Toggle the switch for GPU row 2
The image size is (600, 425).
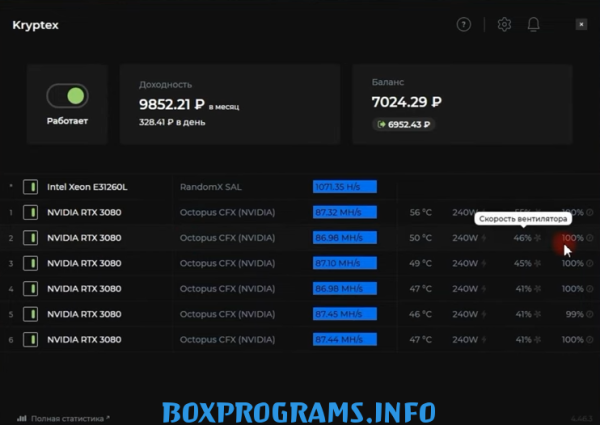(30, 238)
